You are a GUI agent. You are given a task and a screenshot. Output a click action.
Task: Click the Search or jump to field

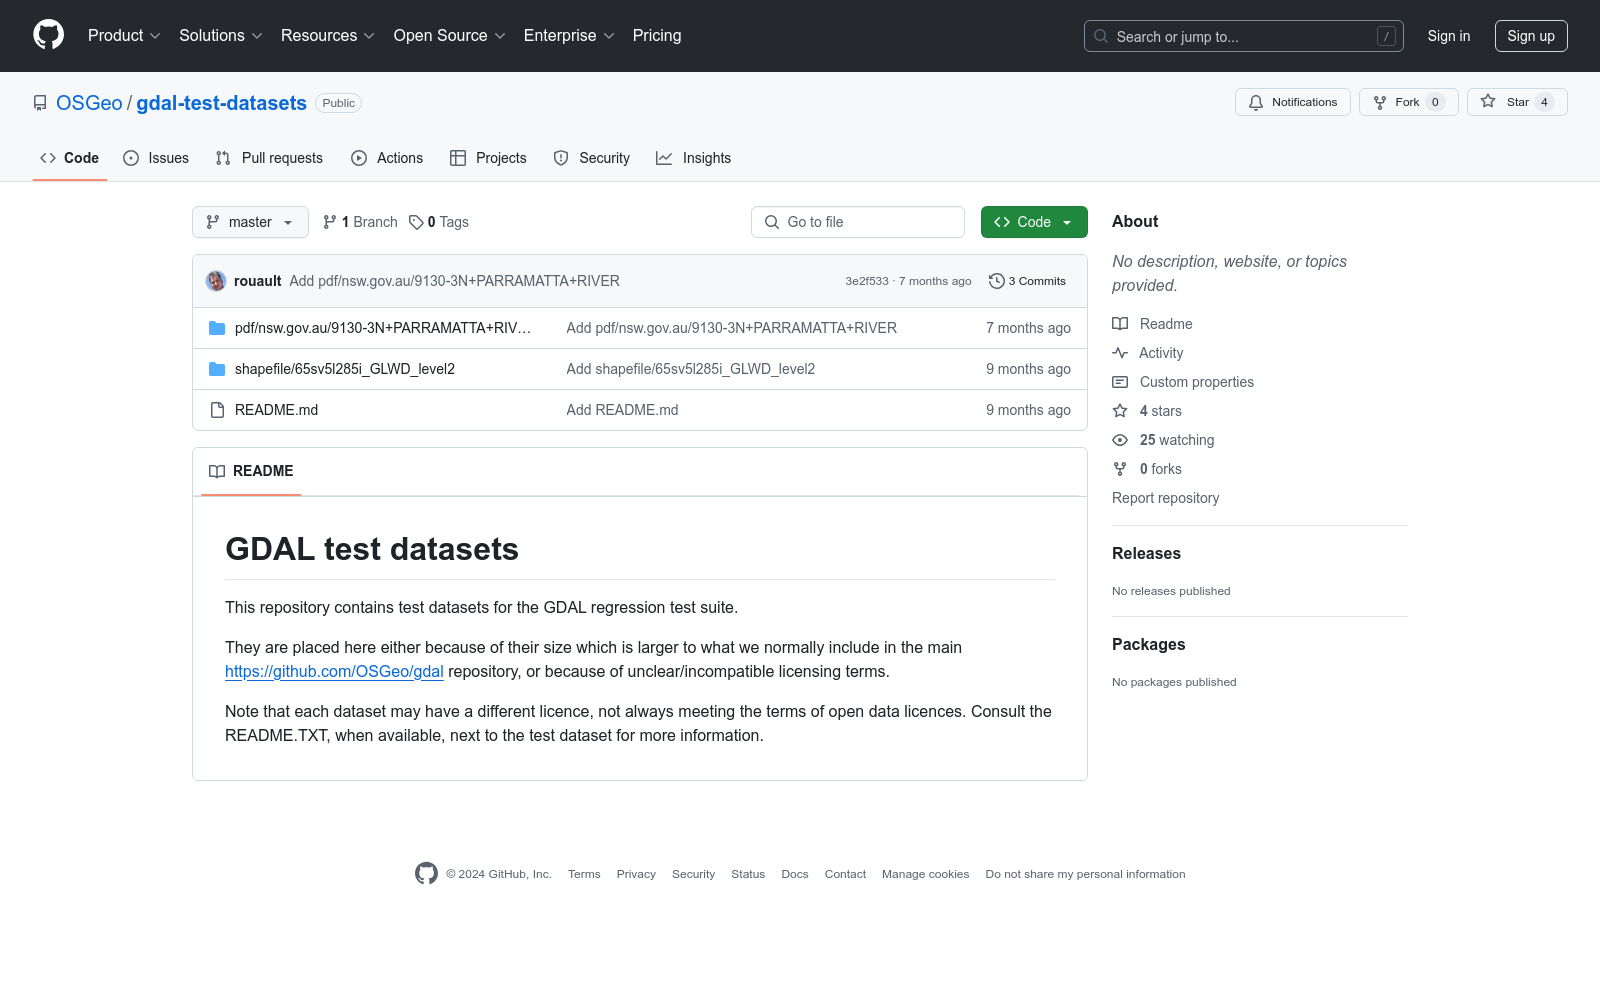(1244, 36)
